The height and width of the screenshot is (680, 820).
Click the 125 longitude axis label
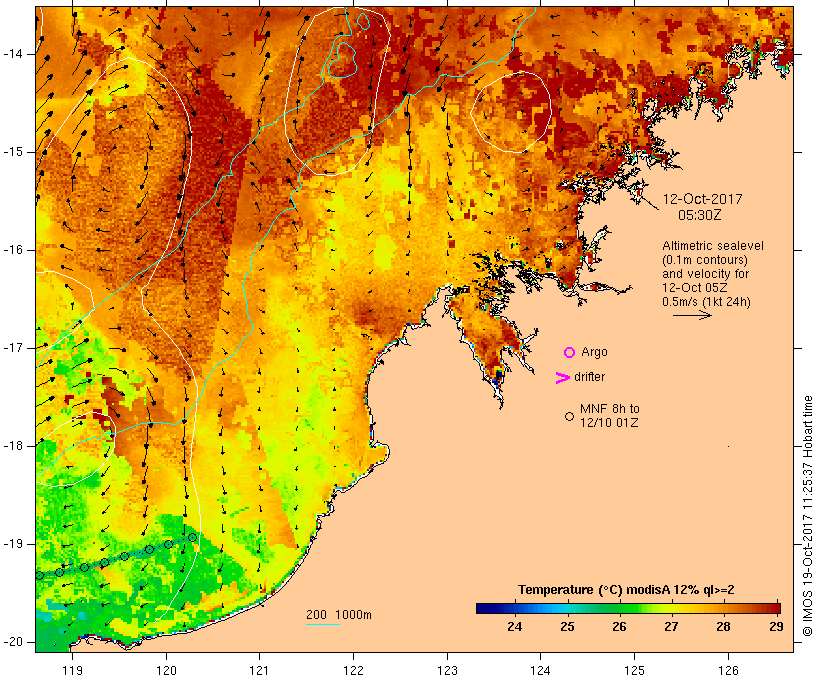click(x=634, y=671)
